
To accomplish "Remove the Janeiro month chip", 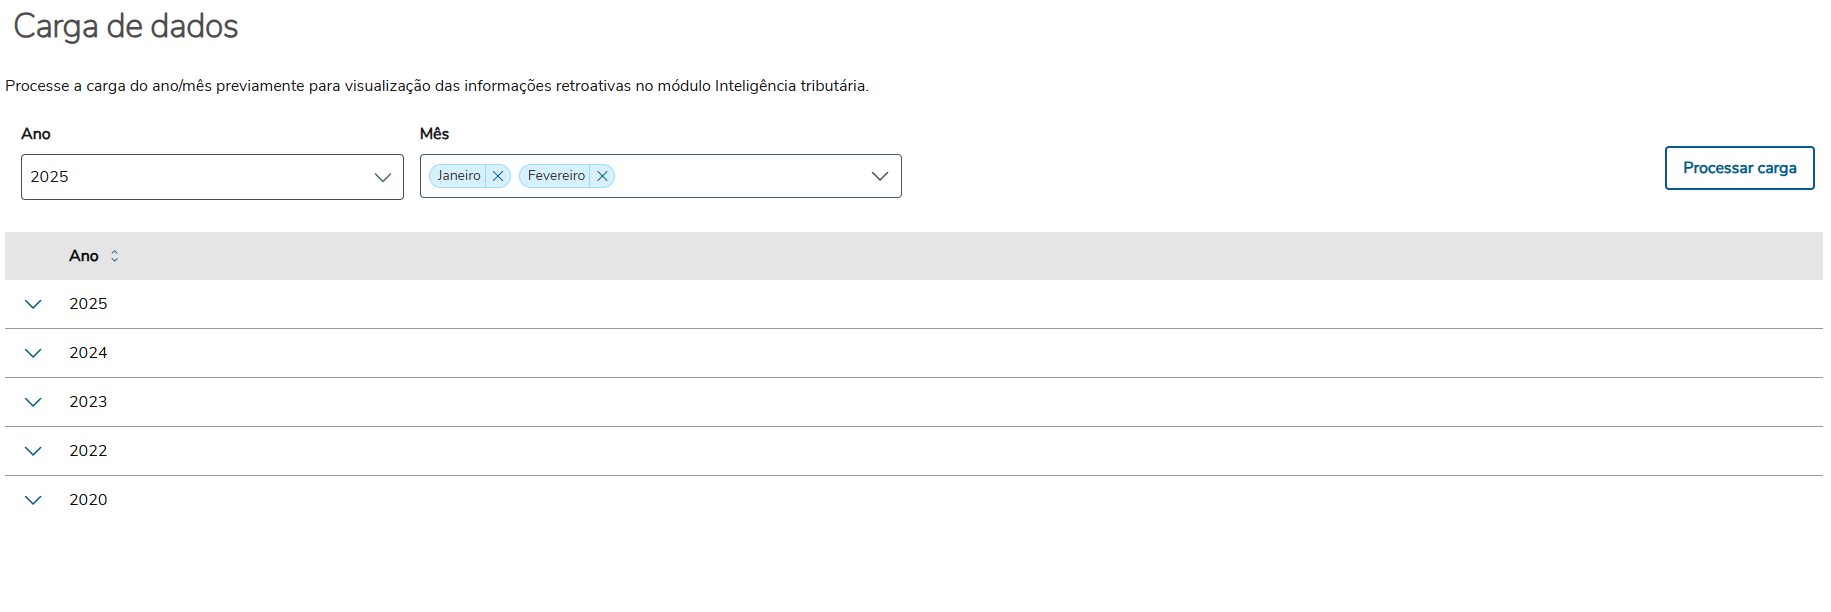I will click(498, 176).
